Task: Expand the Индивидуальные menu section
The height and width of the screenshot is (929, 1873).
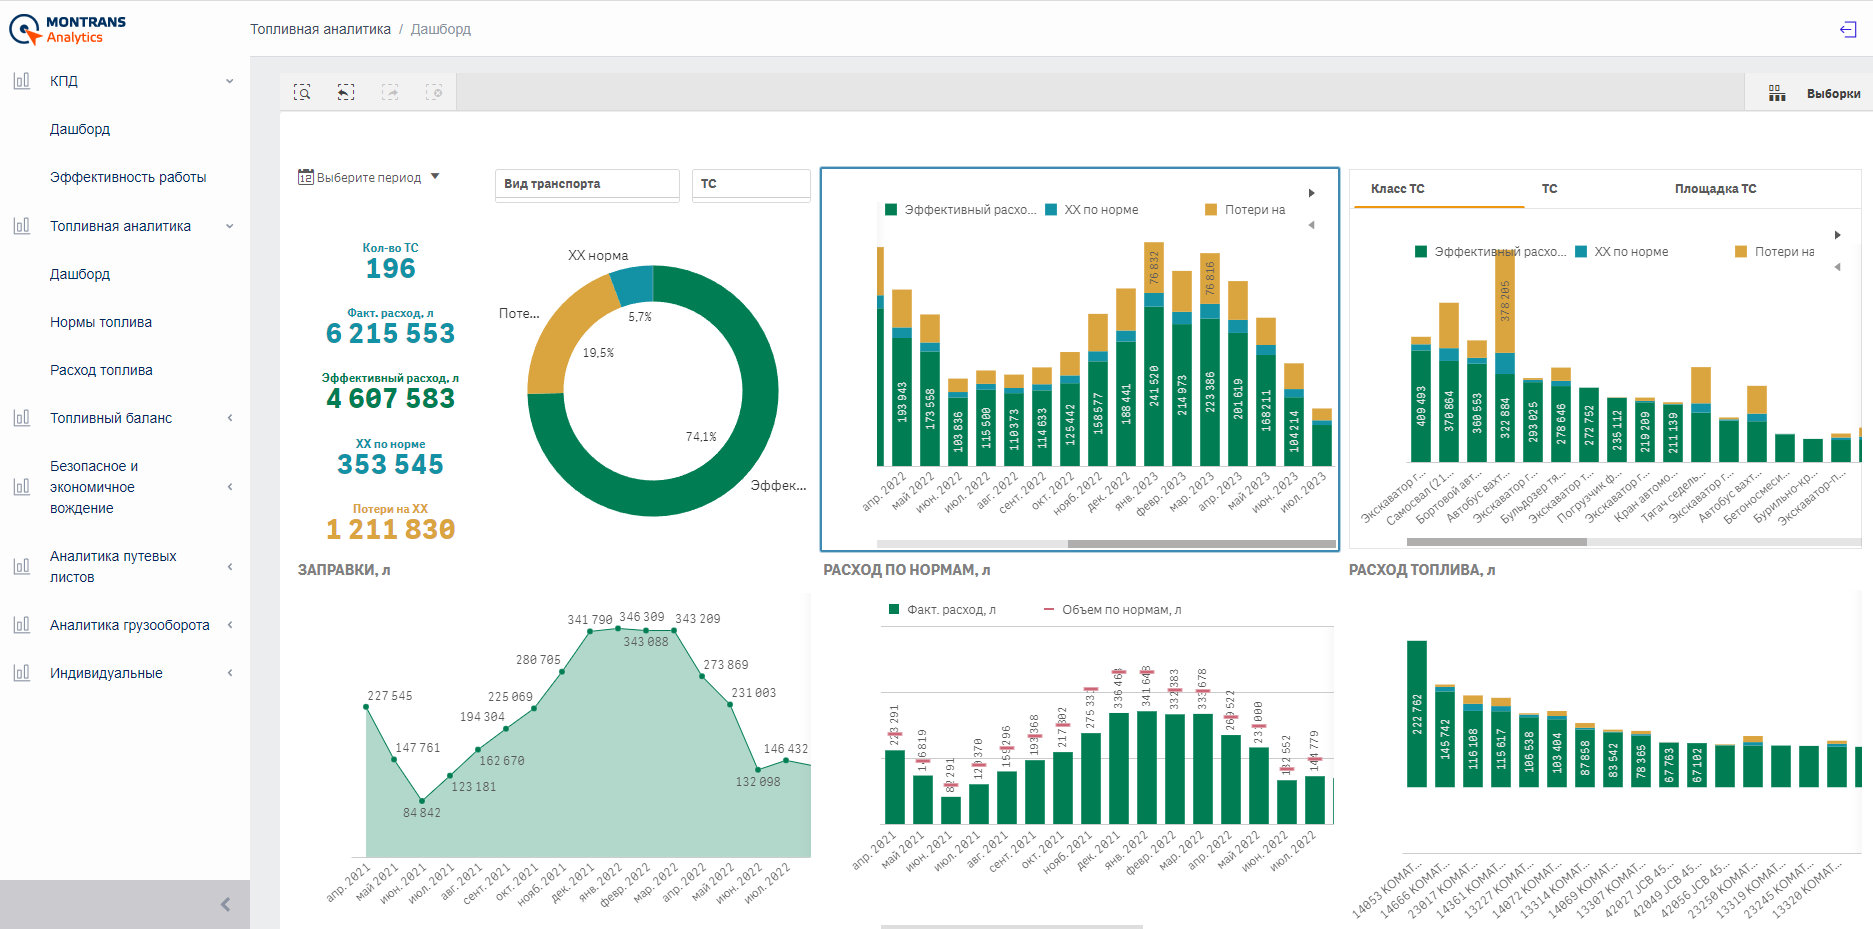Action: (x=230, y=673)
